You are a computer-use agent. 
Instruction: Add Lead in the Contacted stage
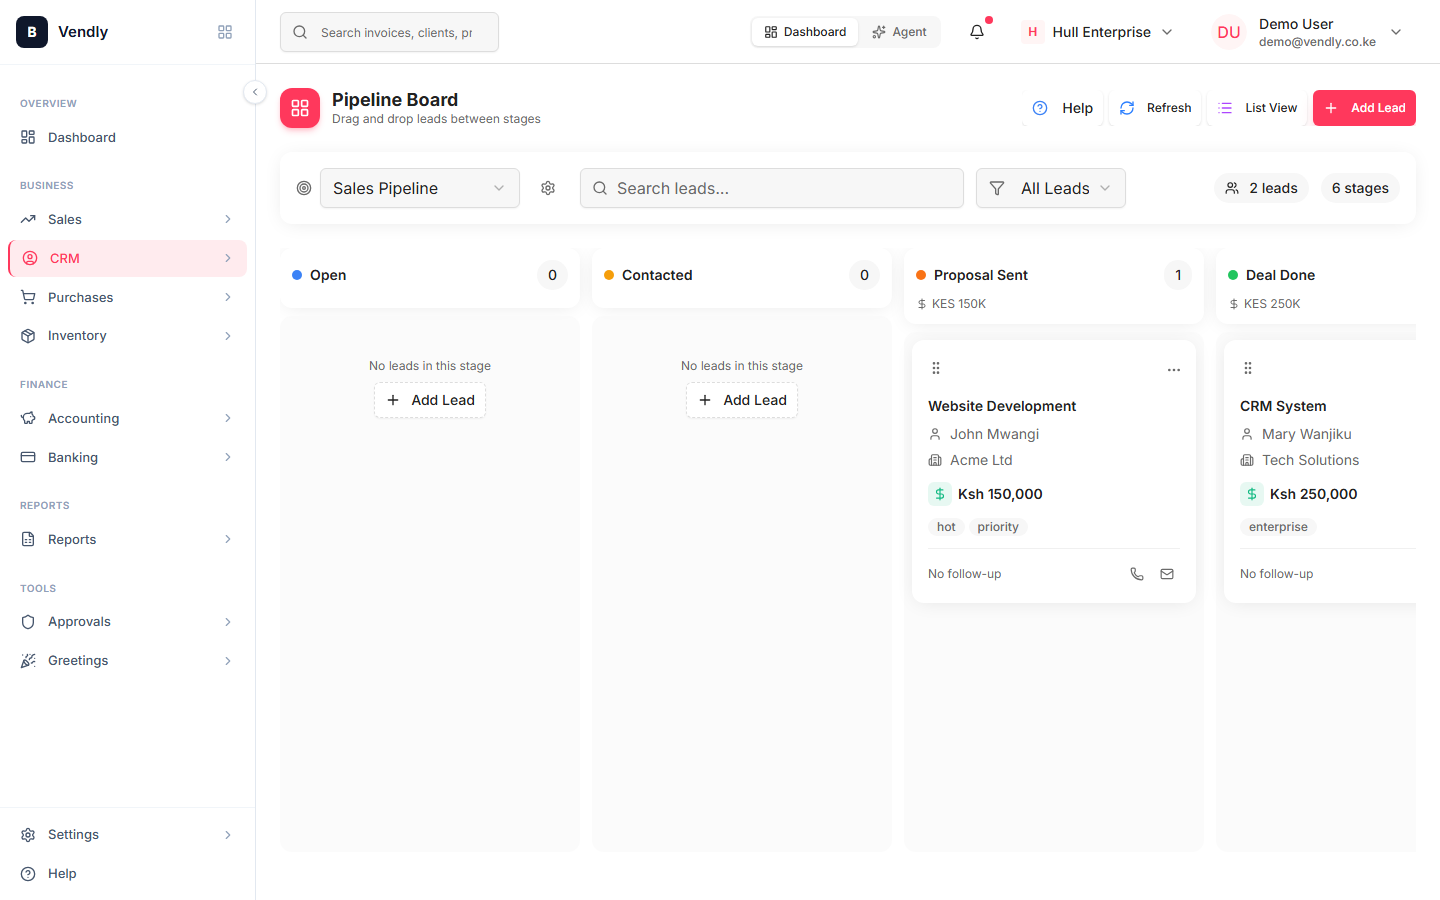742,400
